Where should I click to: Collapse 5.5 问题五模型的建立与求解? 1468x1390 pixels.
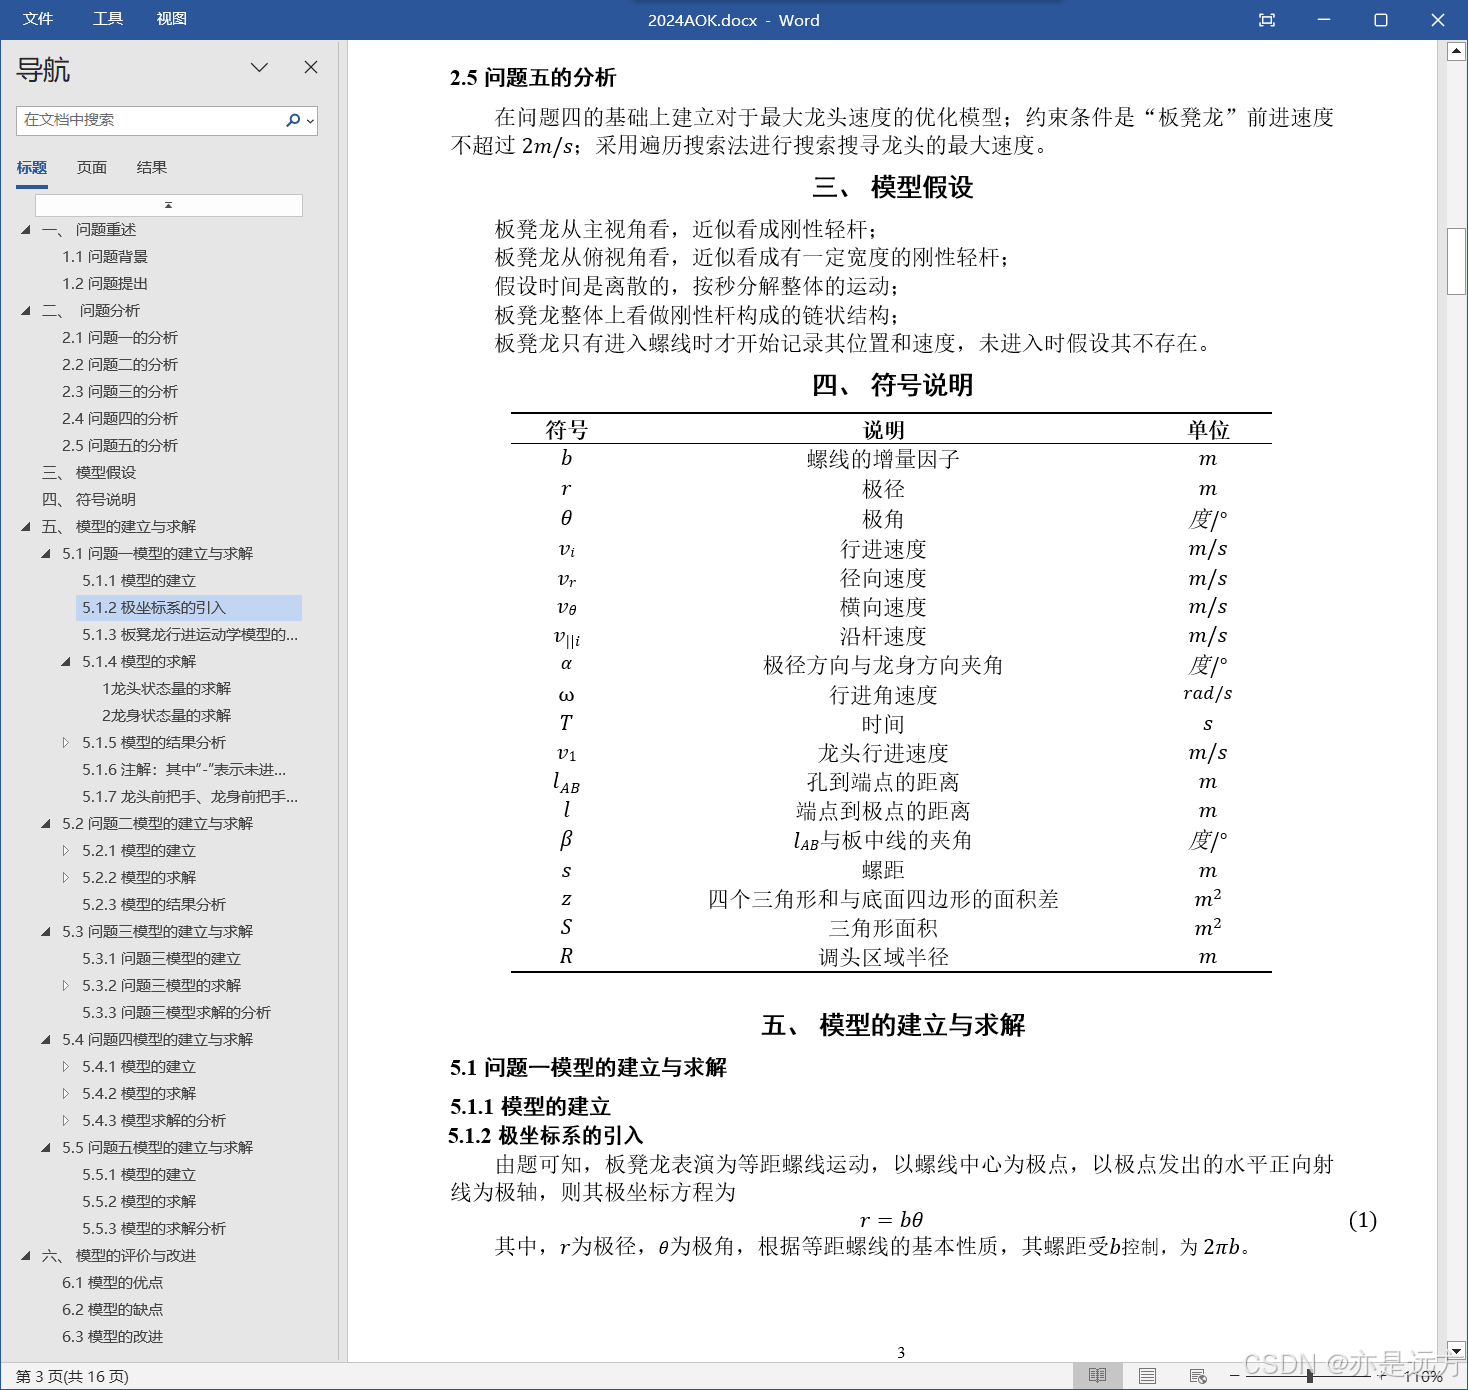pyautogui.click(x=46, y=1148)
